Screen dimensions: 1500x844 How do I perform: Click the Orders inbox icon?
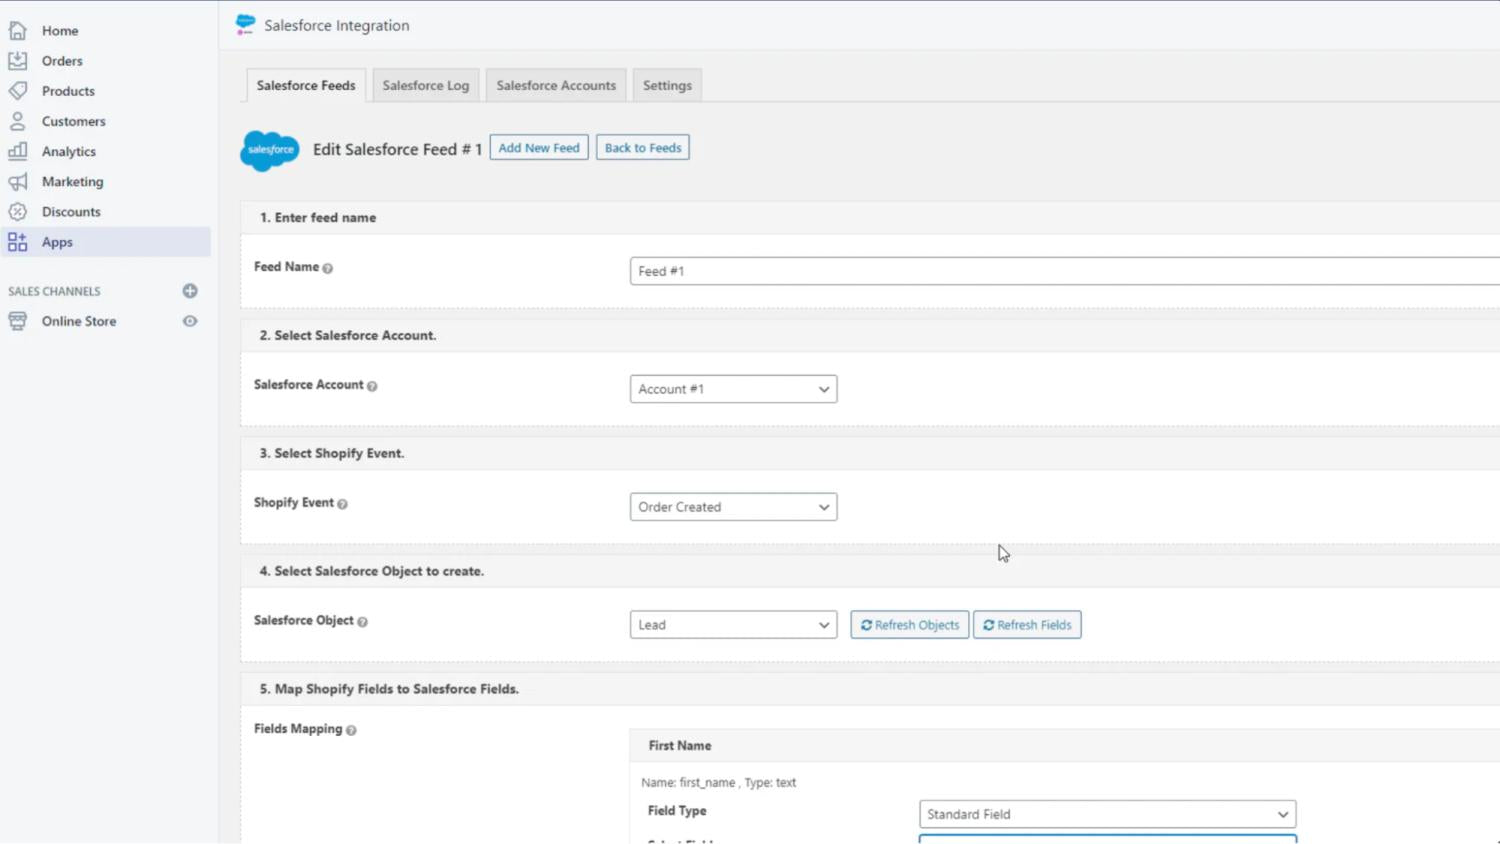[x=17, y=61]
